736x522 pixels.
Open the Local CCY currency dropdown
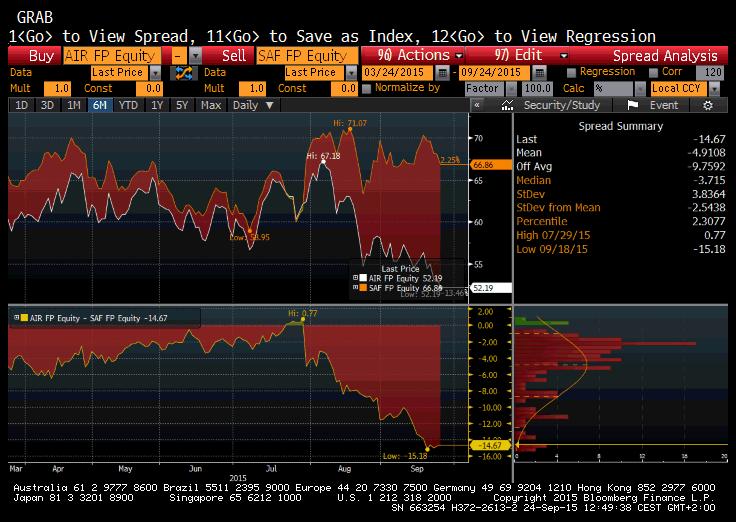(714, 88)
